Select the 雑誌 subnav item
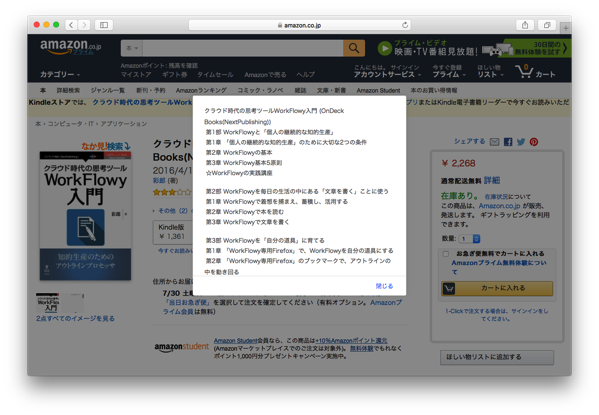 [x=300, y=90]
